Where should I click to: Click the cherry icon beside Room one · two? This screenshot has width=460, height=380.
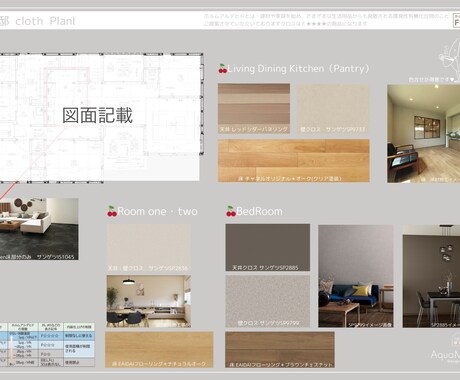[x=112, y=211]
